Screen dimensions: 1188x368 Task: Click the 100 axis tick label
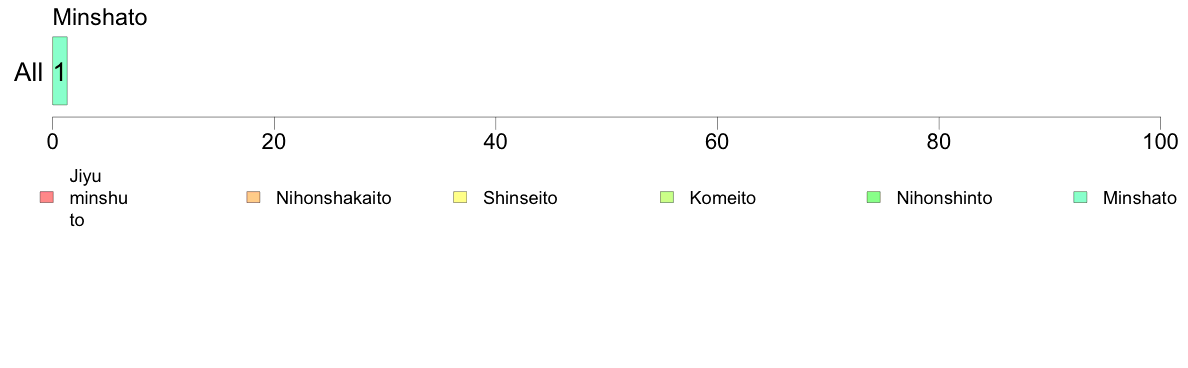tap(1159, 141)
